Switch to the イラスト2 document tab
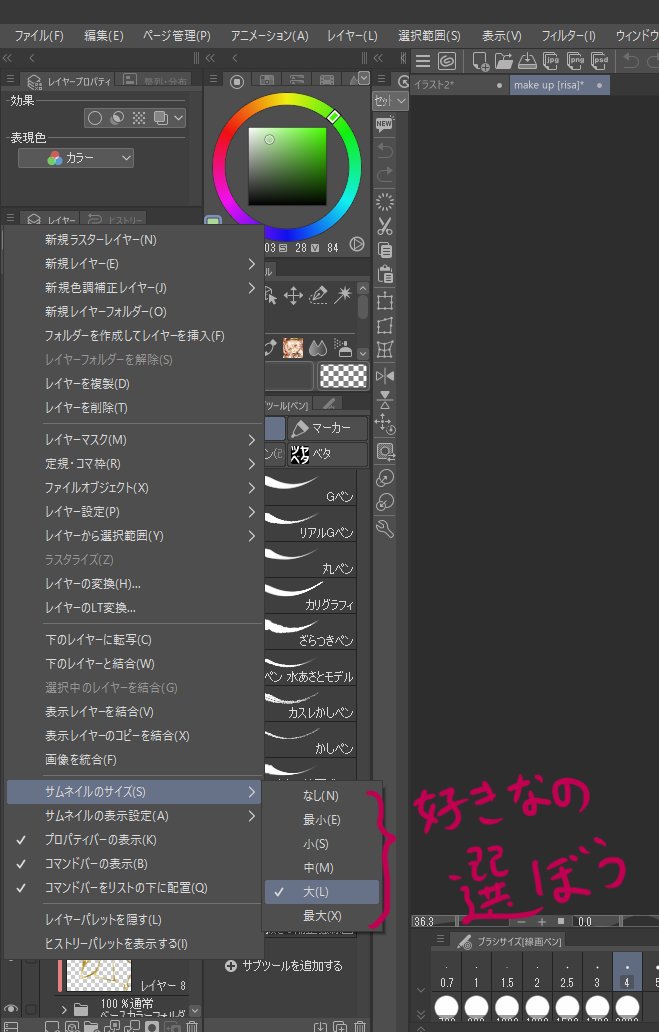 [460, 85]
